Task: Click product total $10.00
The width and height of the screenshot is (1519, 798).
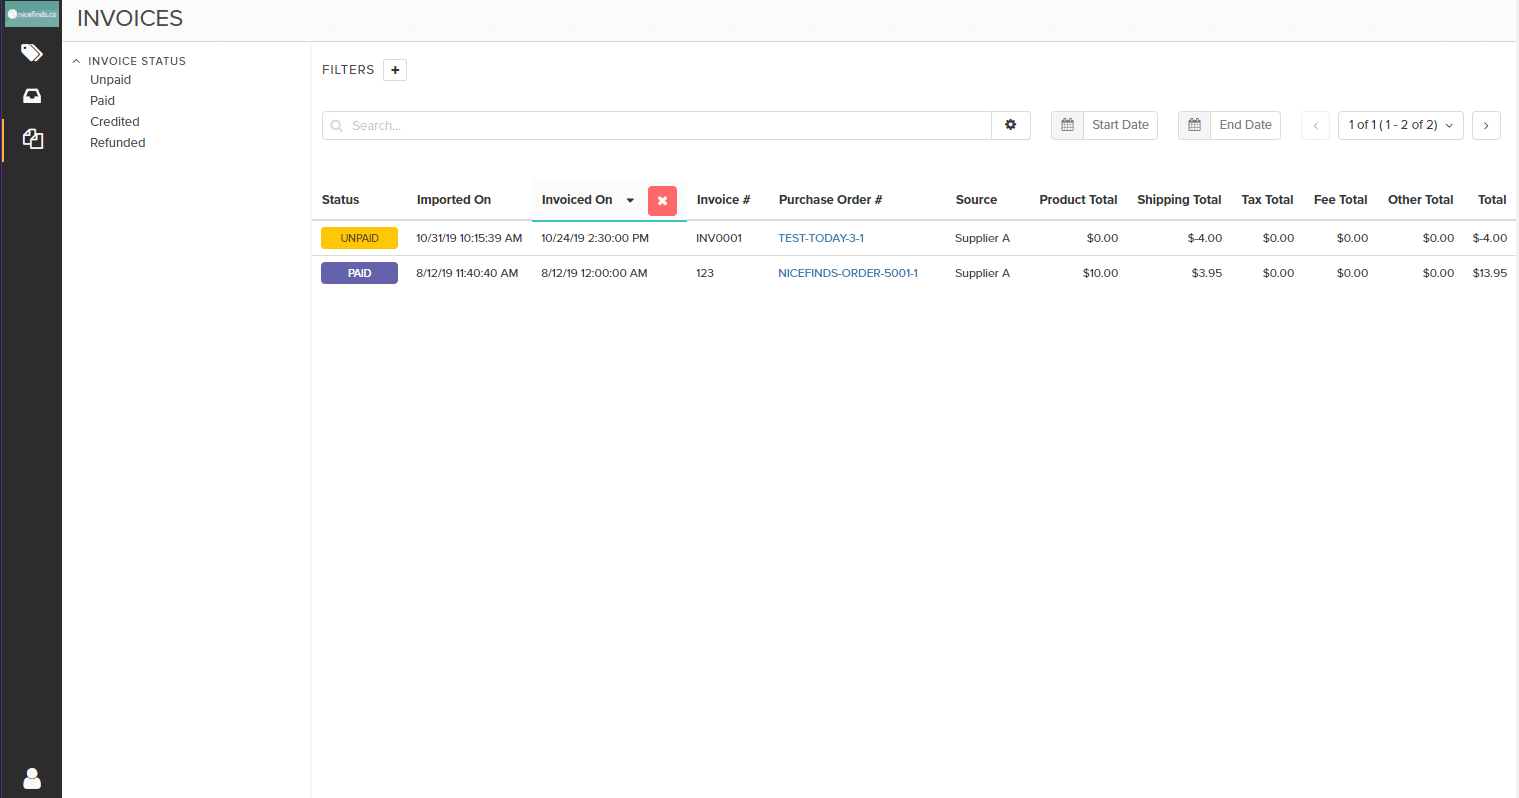Action: [1100, 273]
